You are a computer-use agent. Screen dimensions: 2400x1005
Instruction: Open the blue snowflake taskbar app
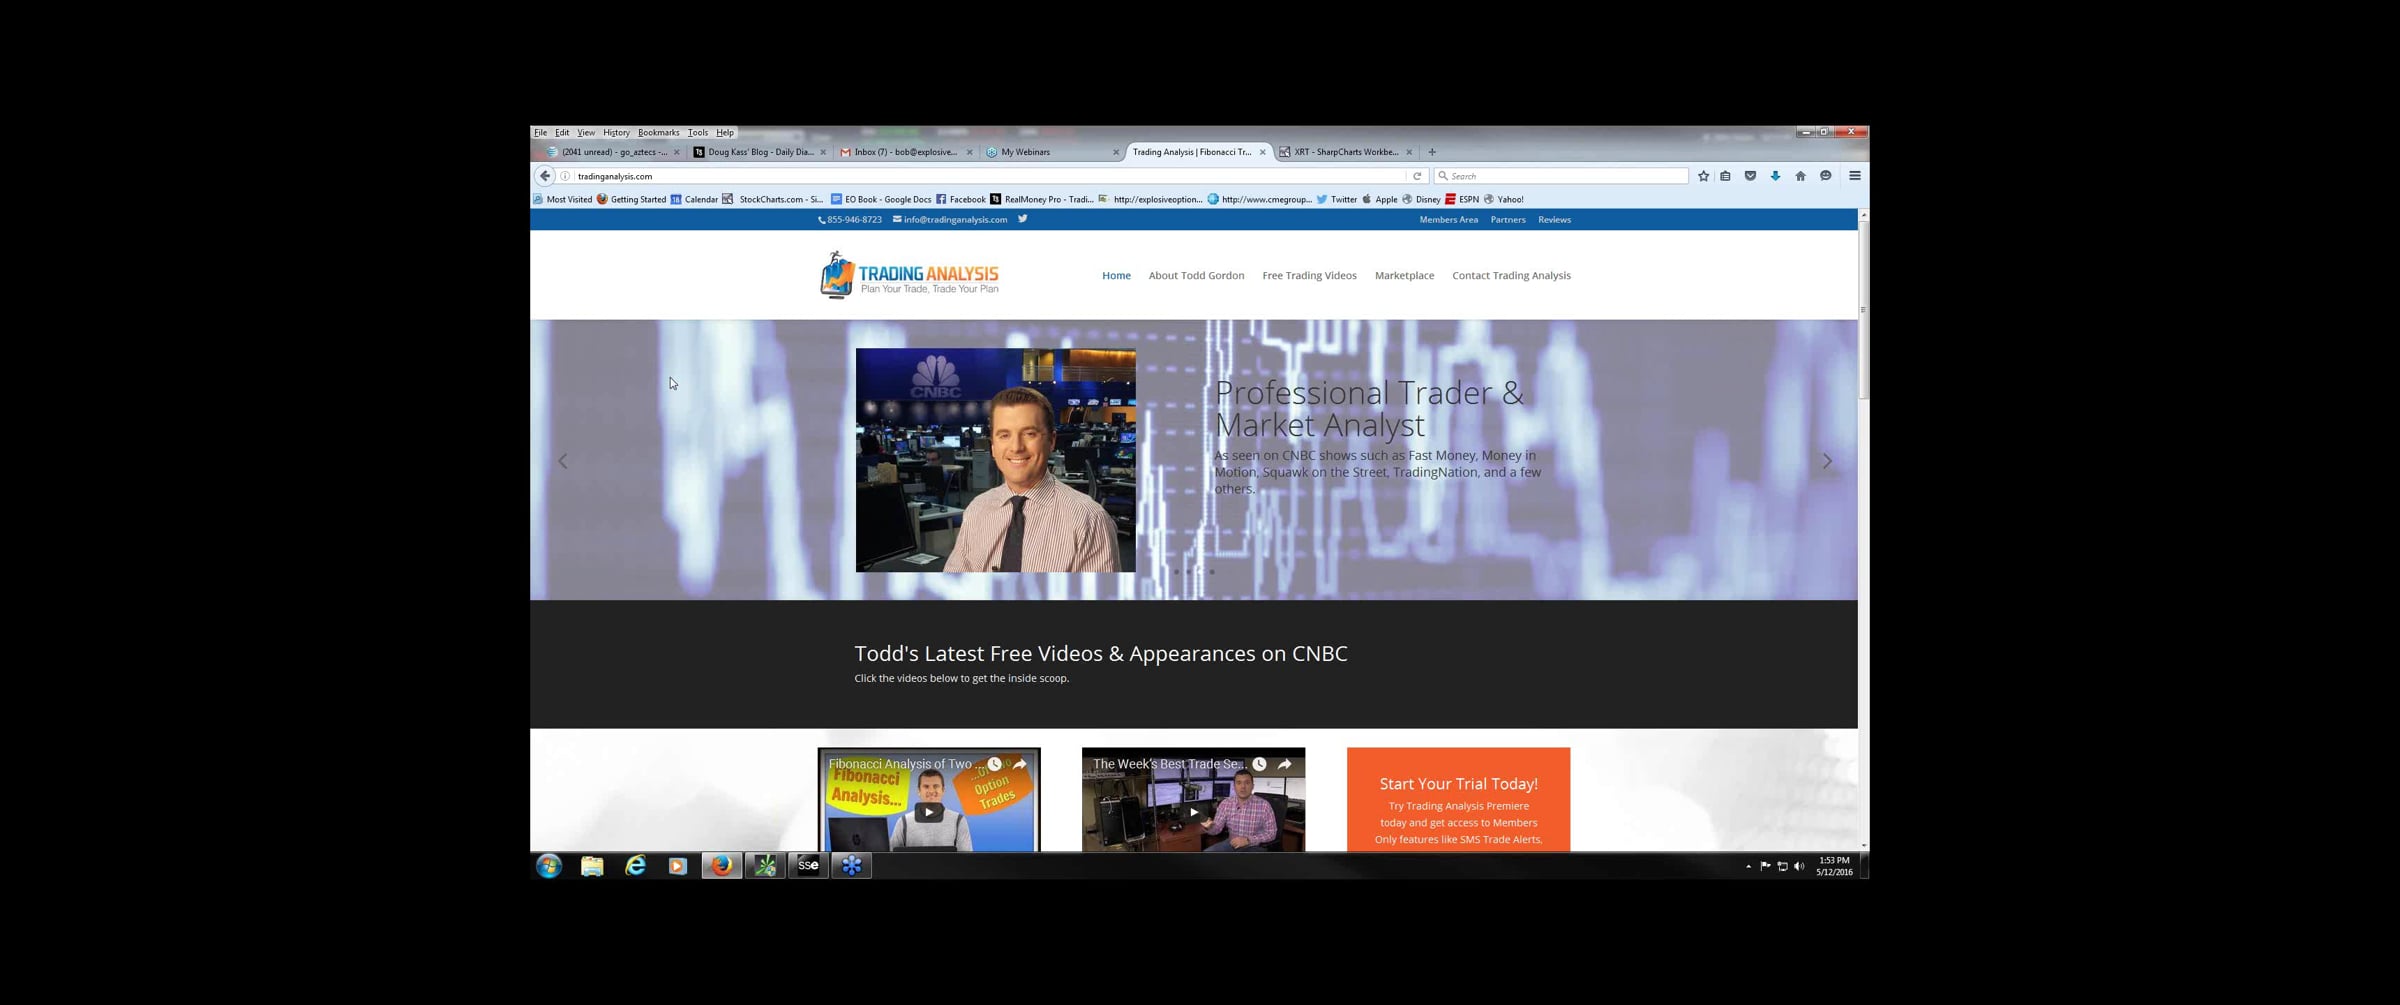851,866
